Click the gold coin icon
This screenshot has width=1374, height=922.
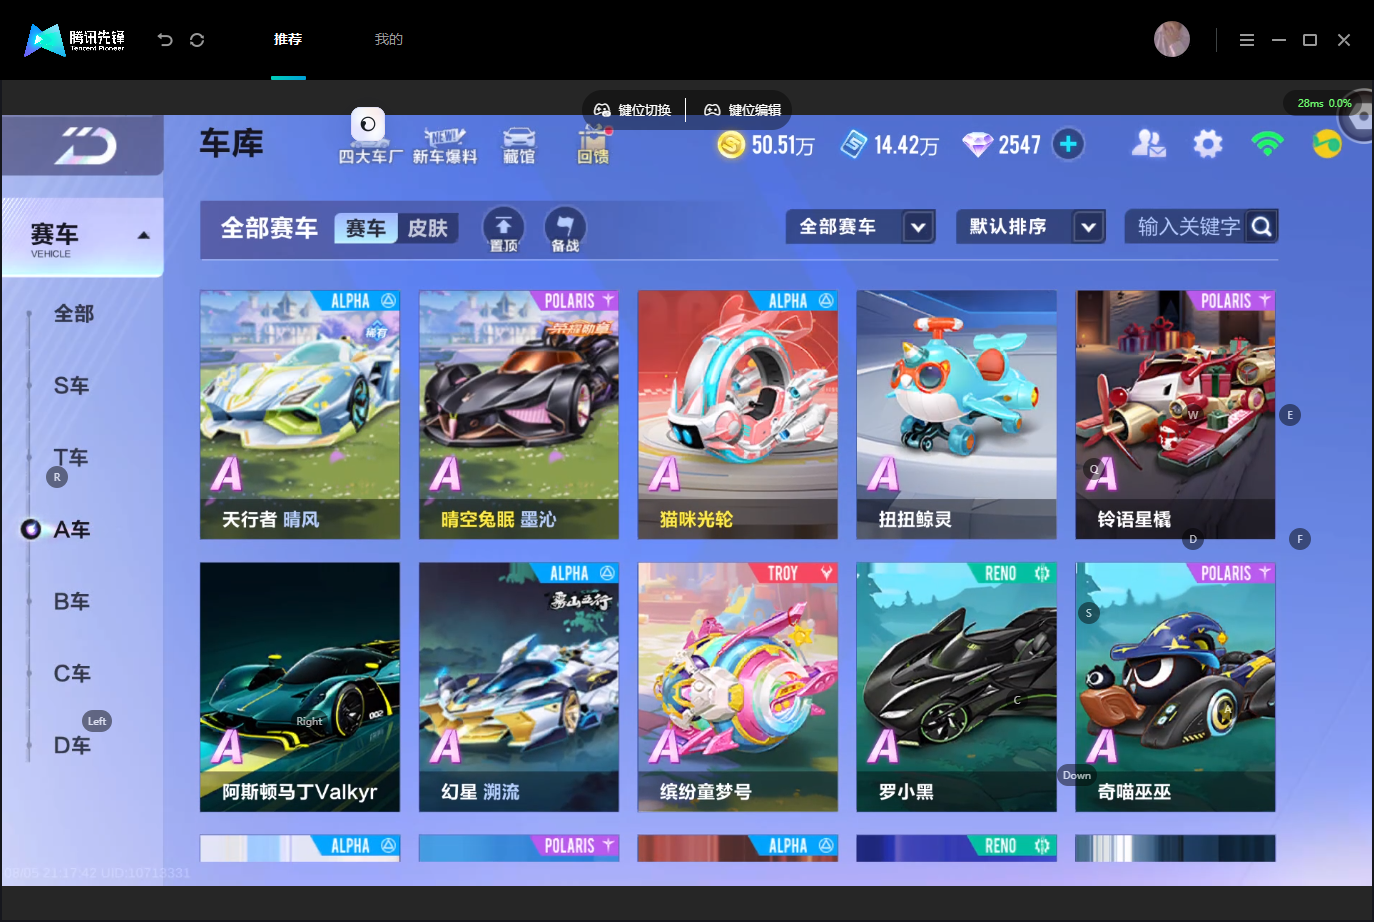tap(732, 145)
